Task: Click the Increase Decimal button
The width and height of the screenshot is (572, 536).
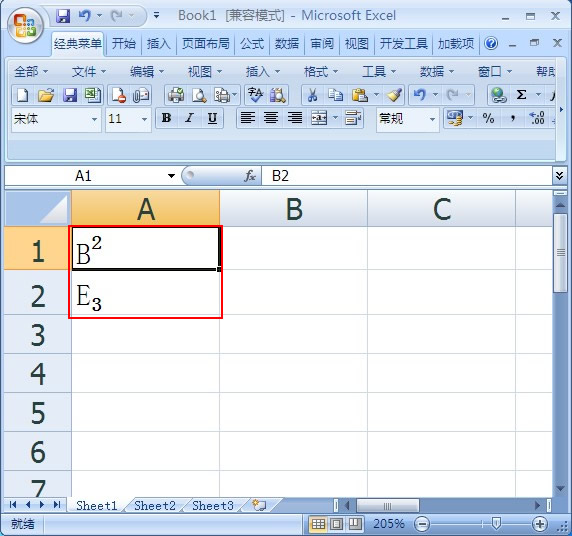Action: pyautogui.click(x=537, y=118)
